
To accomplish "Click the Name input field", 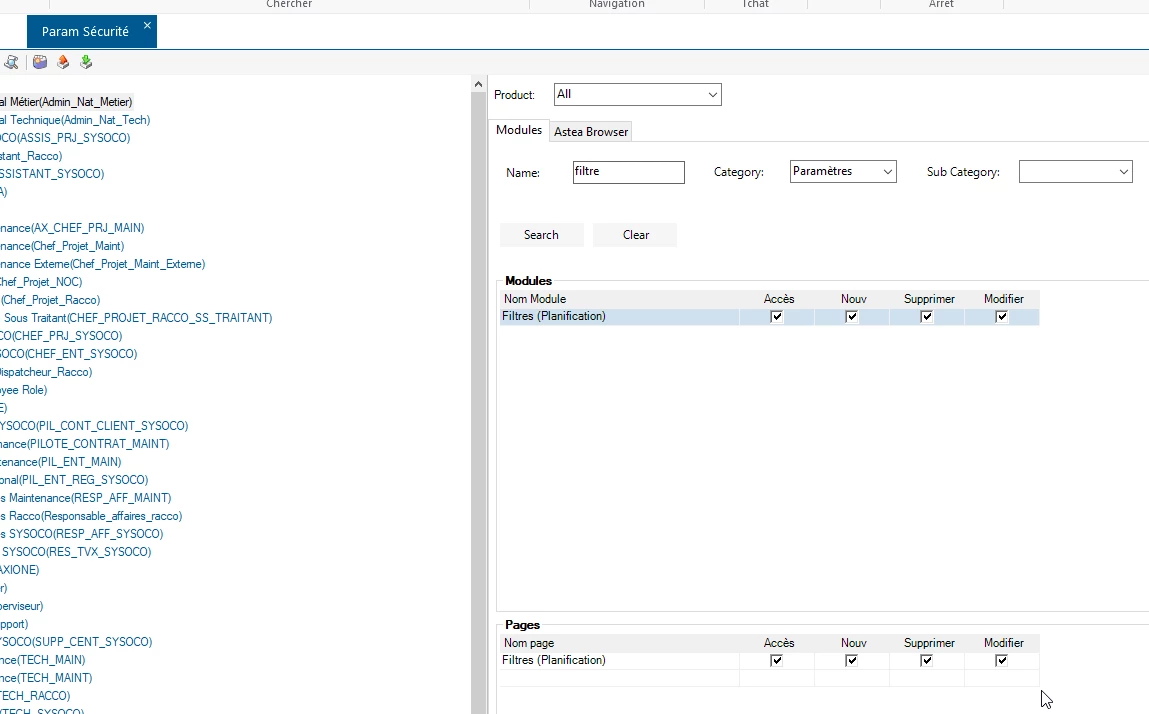I will pos(628,172).
